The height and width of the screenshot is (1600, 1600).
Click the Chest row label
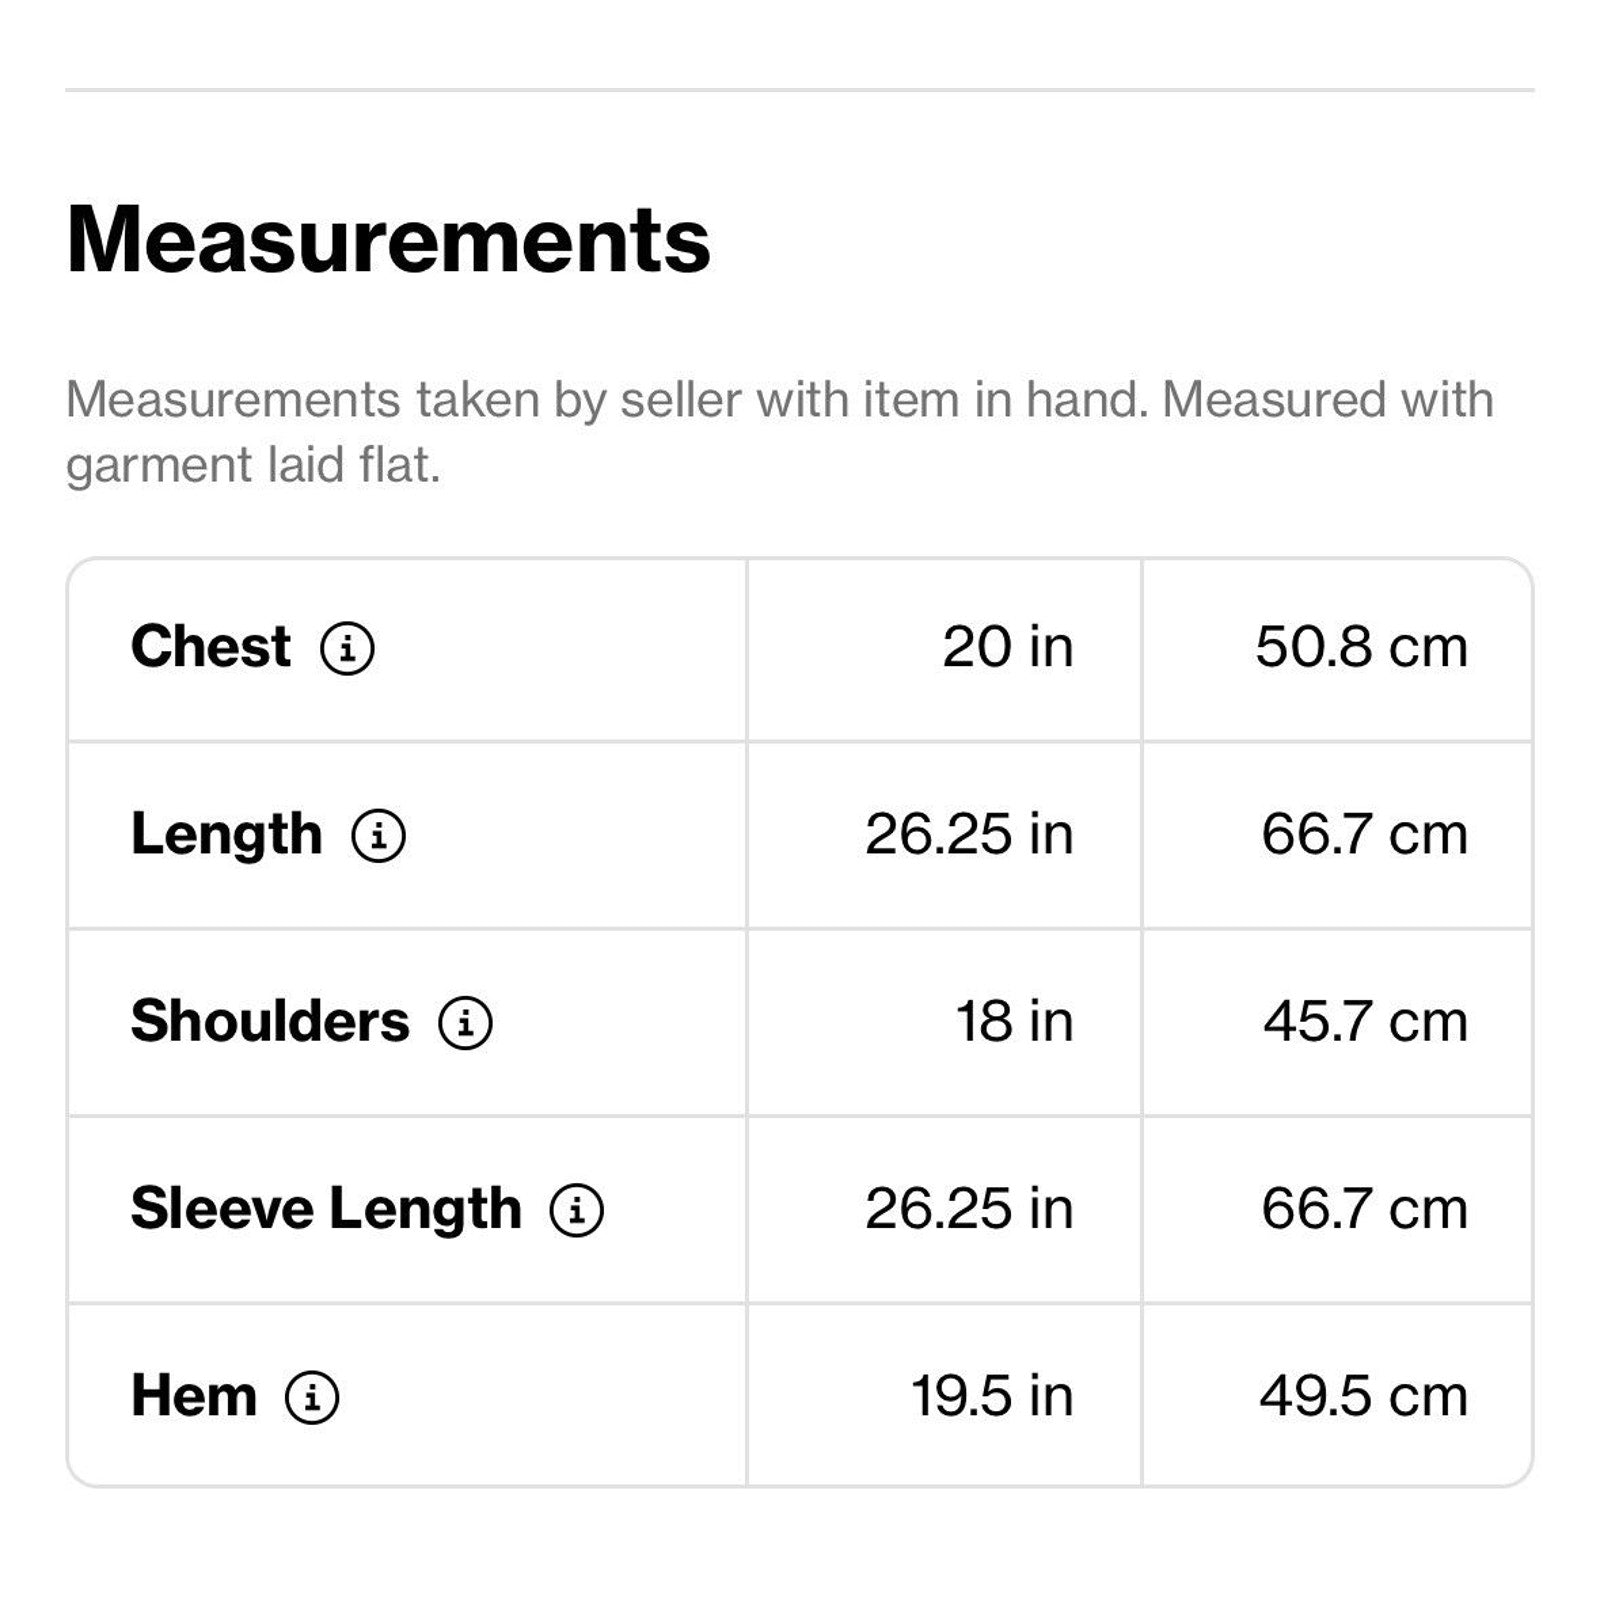[211, 646]
